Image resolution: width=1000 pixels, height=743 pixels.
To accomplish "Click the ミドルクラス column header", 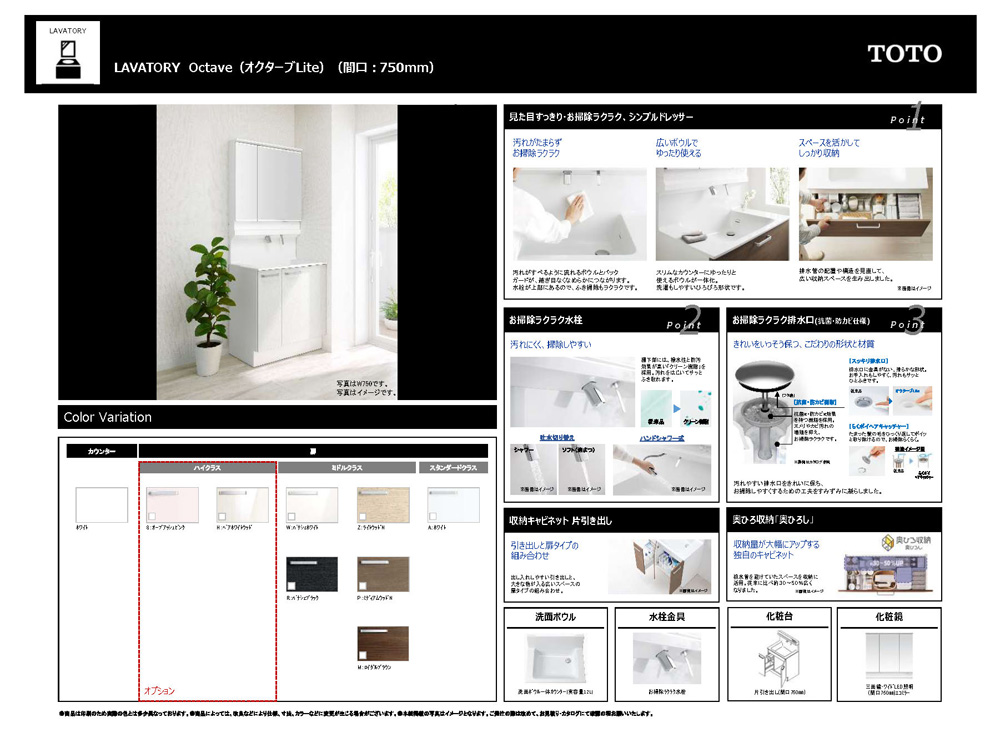I will click(346, 467).
